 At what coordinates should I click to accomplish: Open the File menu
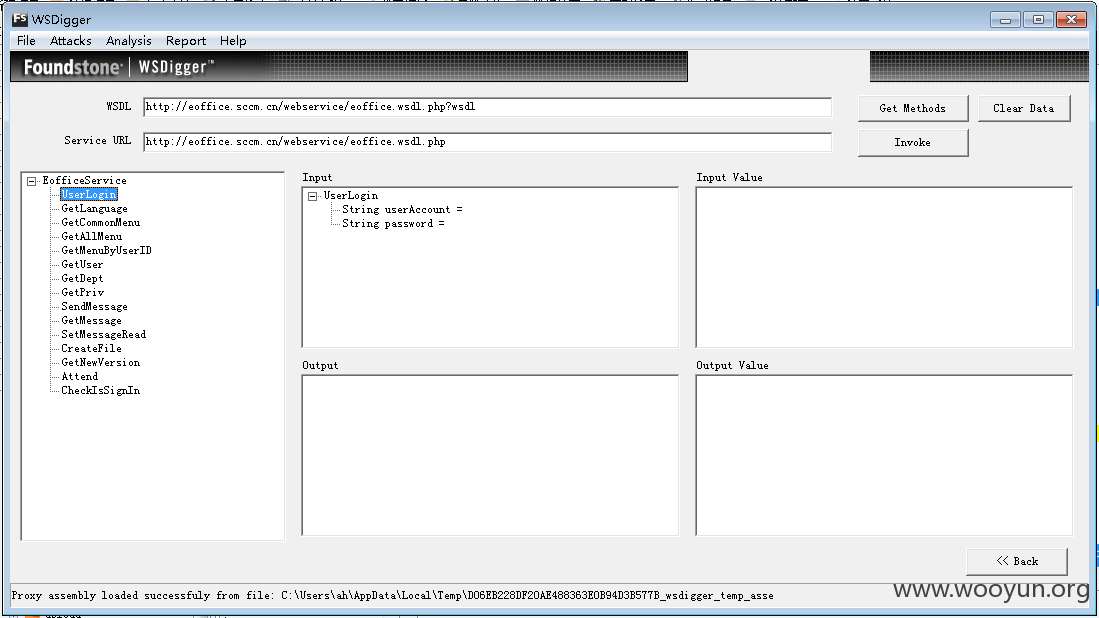coord(26,41)
